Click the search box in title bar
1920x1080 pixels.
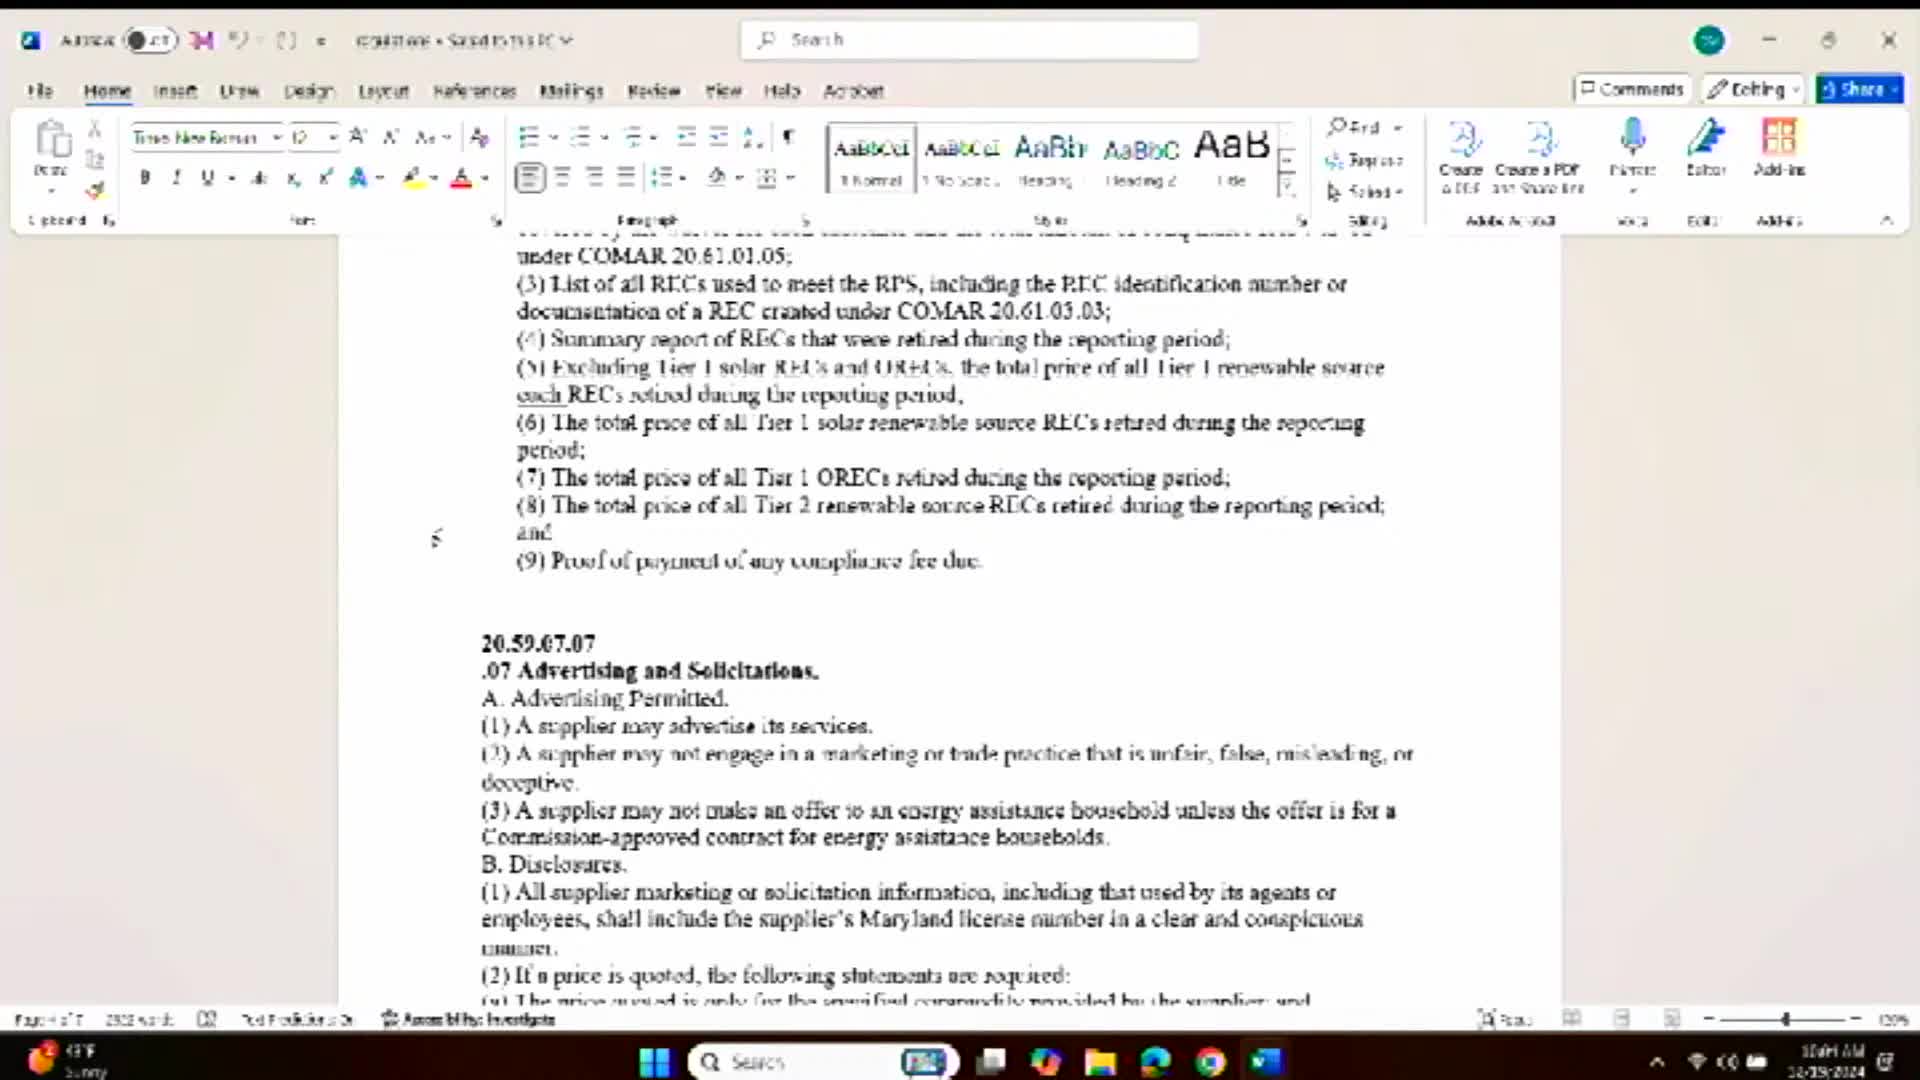point(969,40)
